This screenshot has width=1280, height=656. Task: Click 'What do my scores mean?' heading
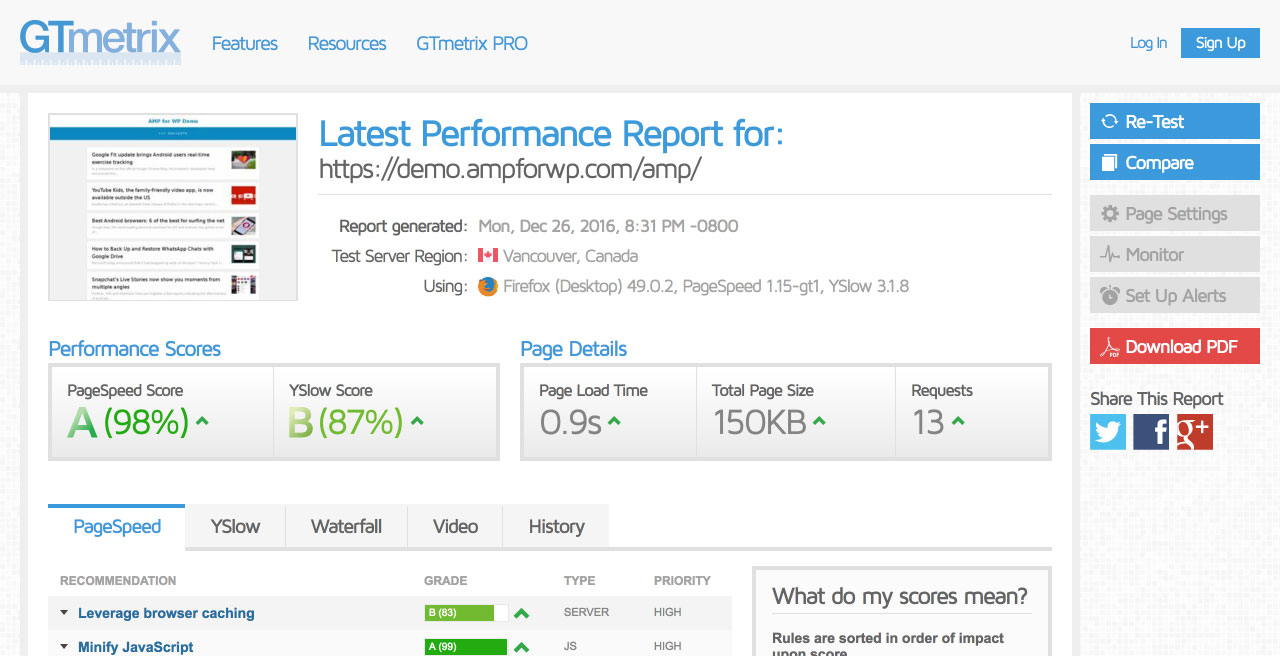(x=900, y=597)
